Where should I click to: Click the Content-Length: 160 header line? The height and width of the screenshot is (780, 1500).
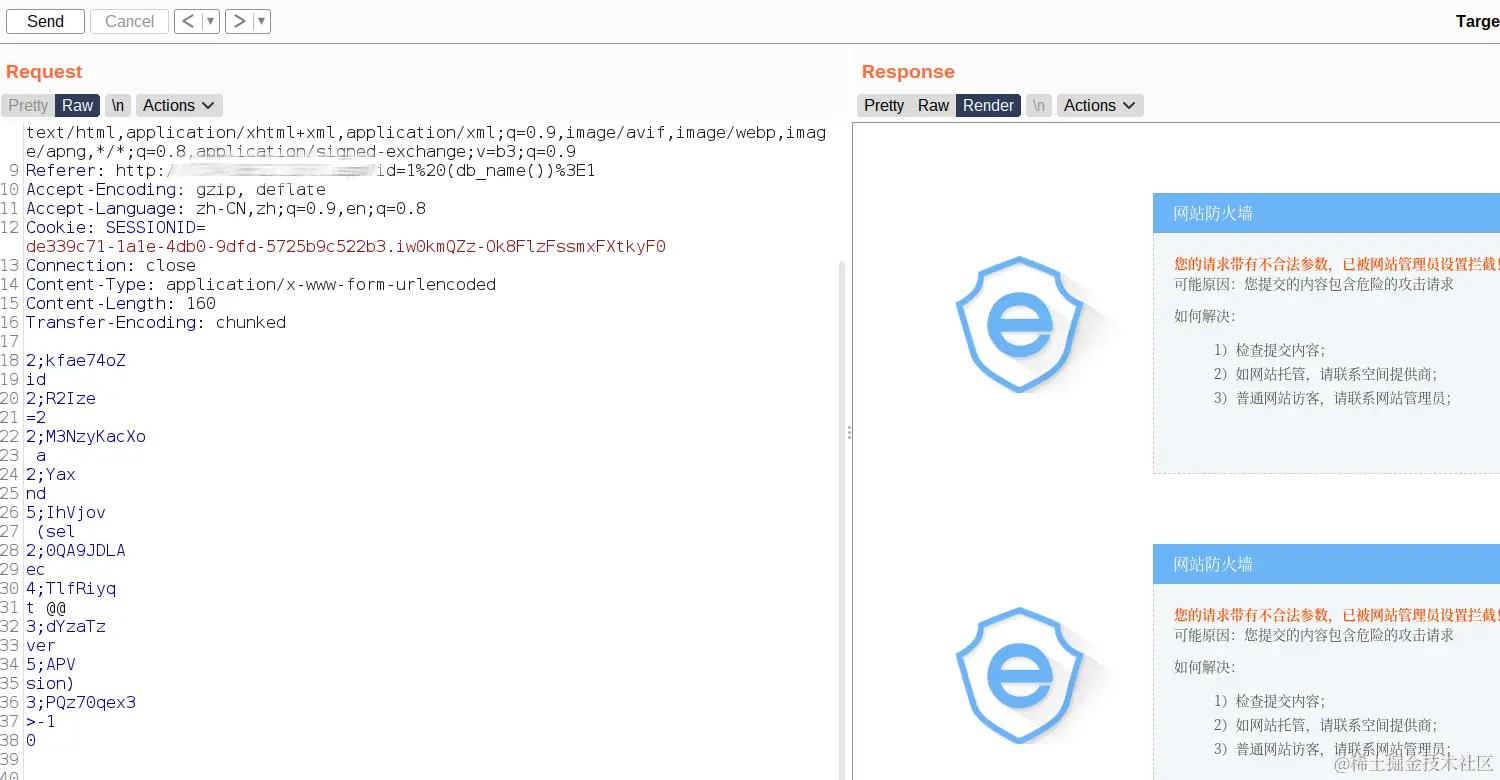tap(121, 303)
